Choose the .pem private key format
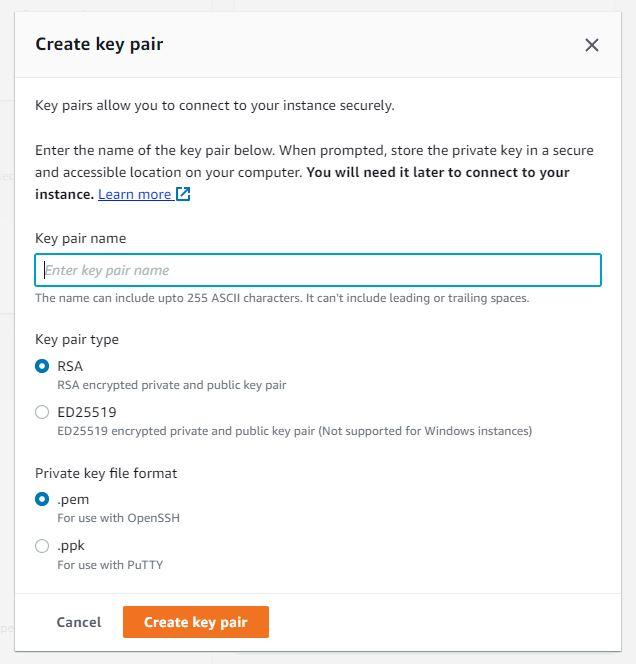 (x=42, y=499)
